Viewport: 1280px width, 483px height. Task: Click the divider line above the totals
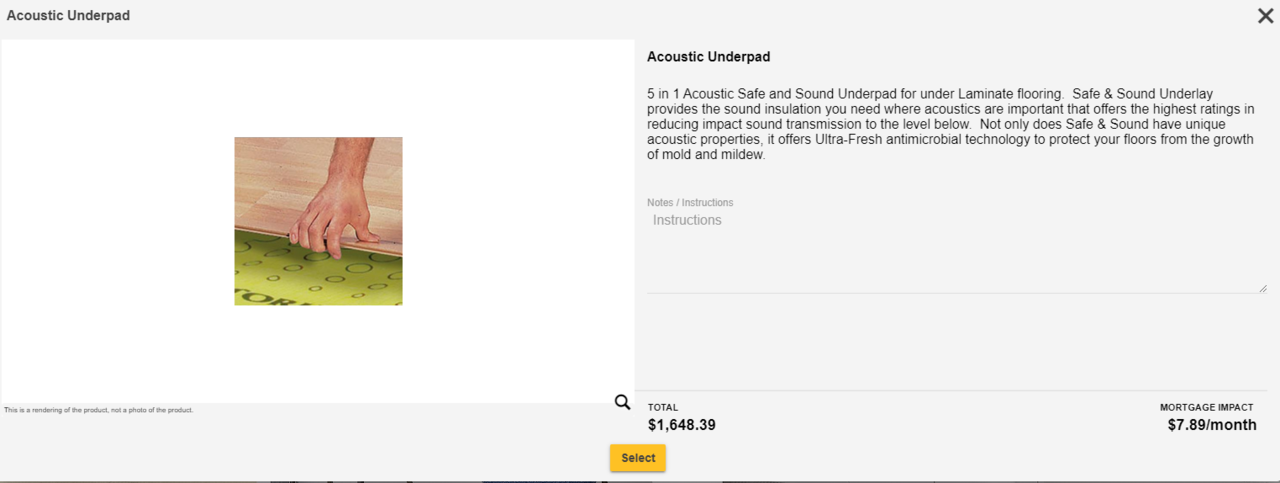pyautogui.click(x=957, y=390)
